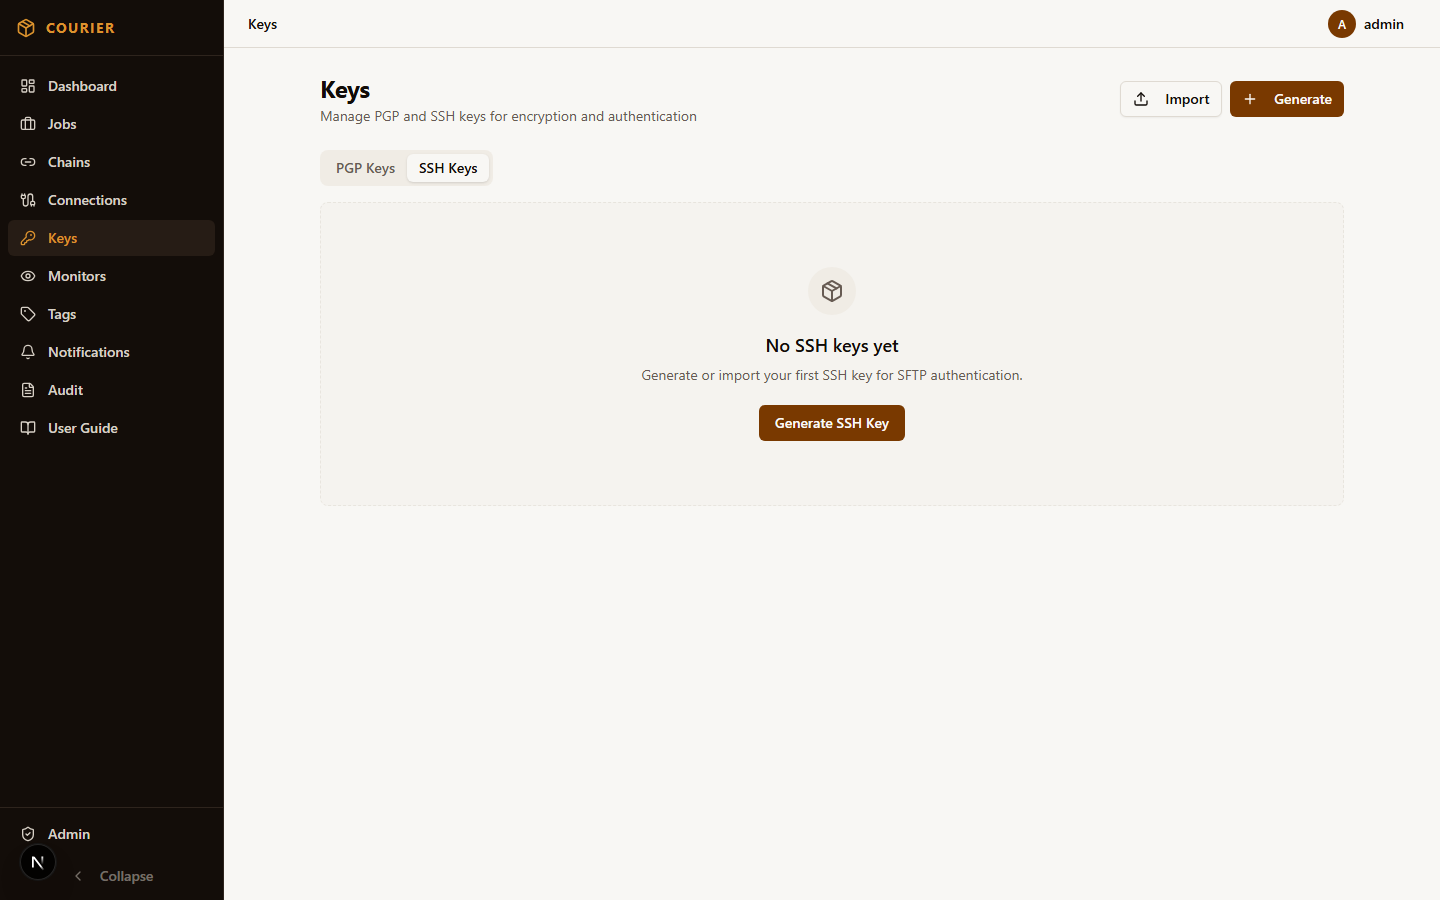Click the Generate SSH Key button
This screenshot has width=1440, height=900.
click(831, 423)
